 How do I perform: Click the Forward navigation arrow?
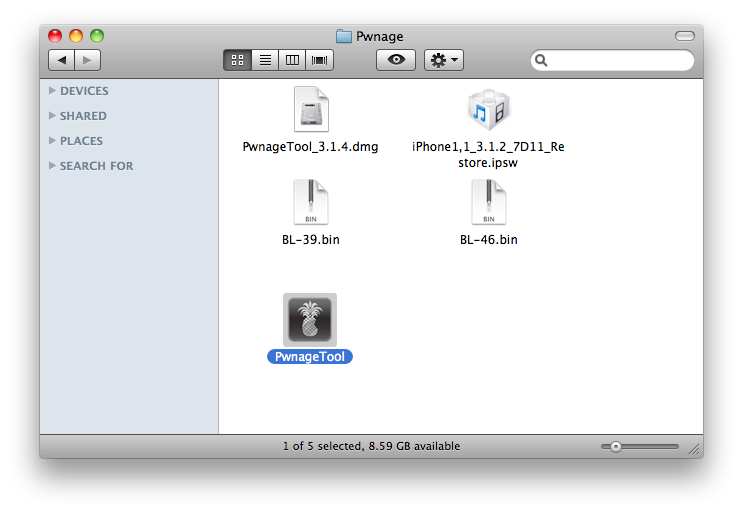pyautogui.click(x=88, y=60)
